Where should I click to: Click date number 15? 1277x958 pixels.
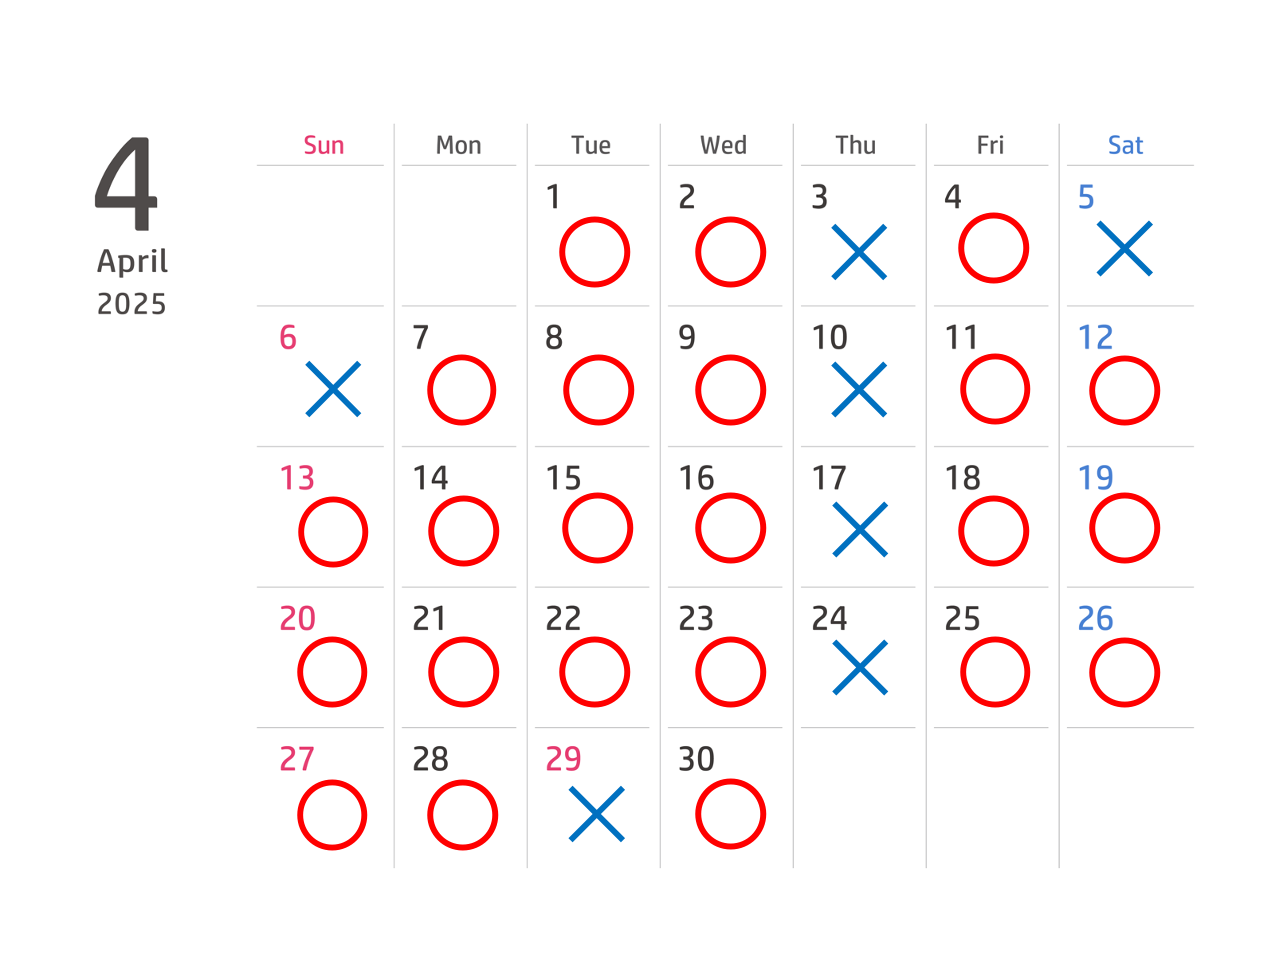click(563, 478)
